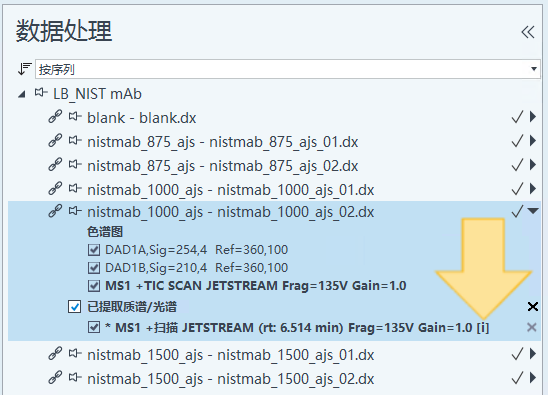
Task: Click checkmark for nistmab_1000_ajs_02.dx
Action: click(517, 211)
